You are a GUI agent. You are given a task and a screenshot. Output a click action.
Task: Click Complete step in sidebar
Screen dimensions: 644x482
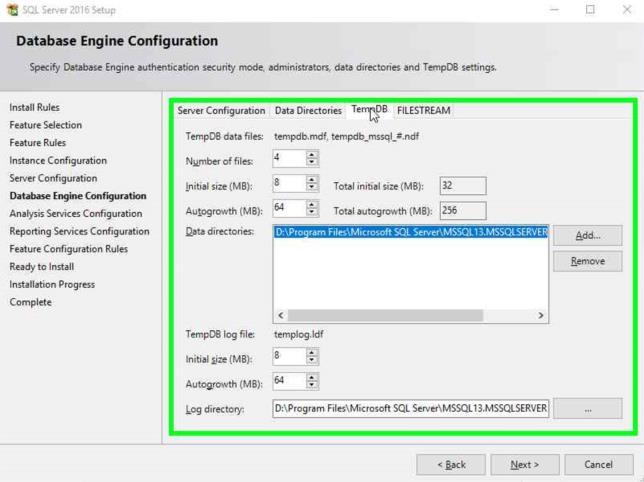point(30,302)
